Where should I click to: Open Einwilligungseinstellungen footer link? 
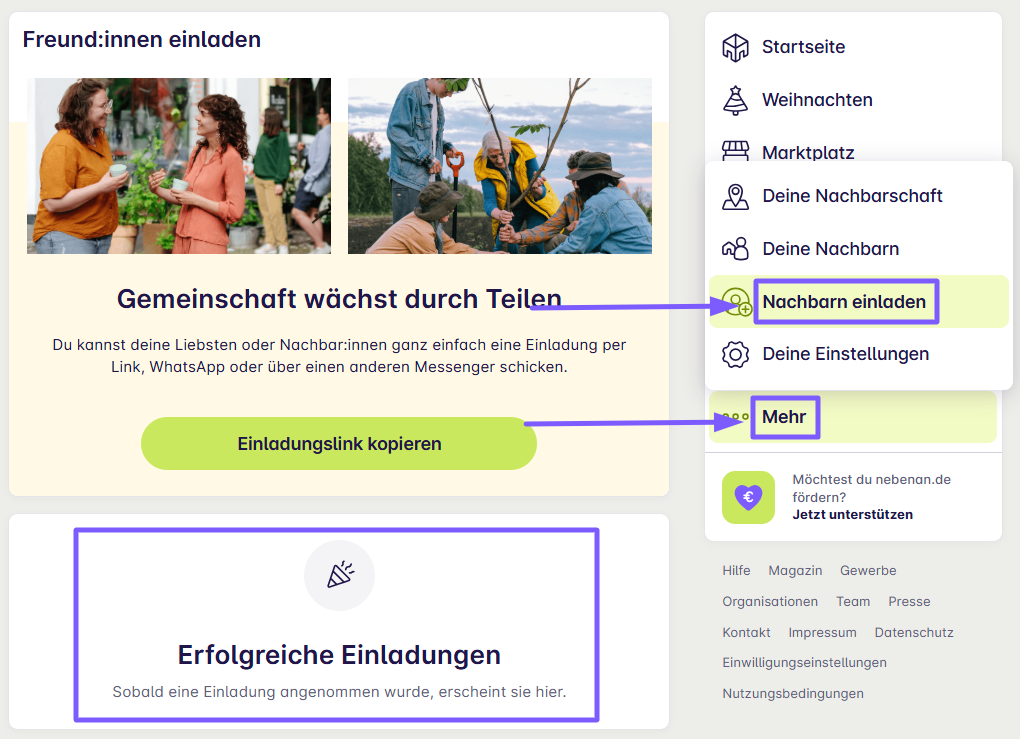[804, 662]
